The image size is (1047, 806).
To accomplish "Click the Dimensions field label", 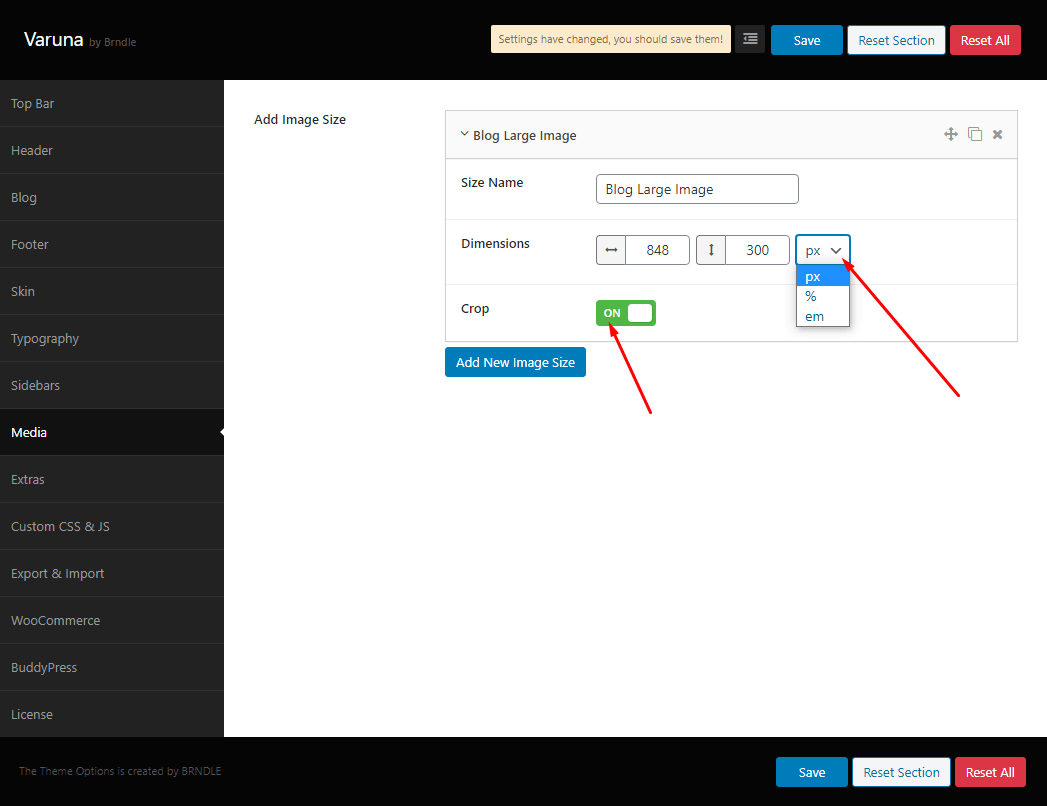I will (495, 244).
